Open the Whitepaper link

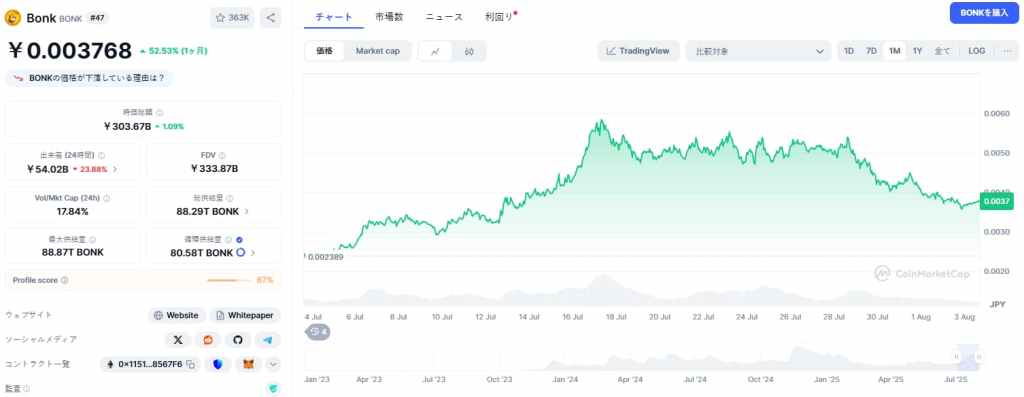[245, 315]
